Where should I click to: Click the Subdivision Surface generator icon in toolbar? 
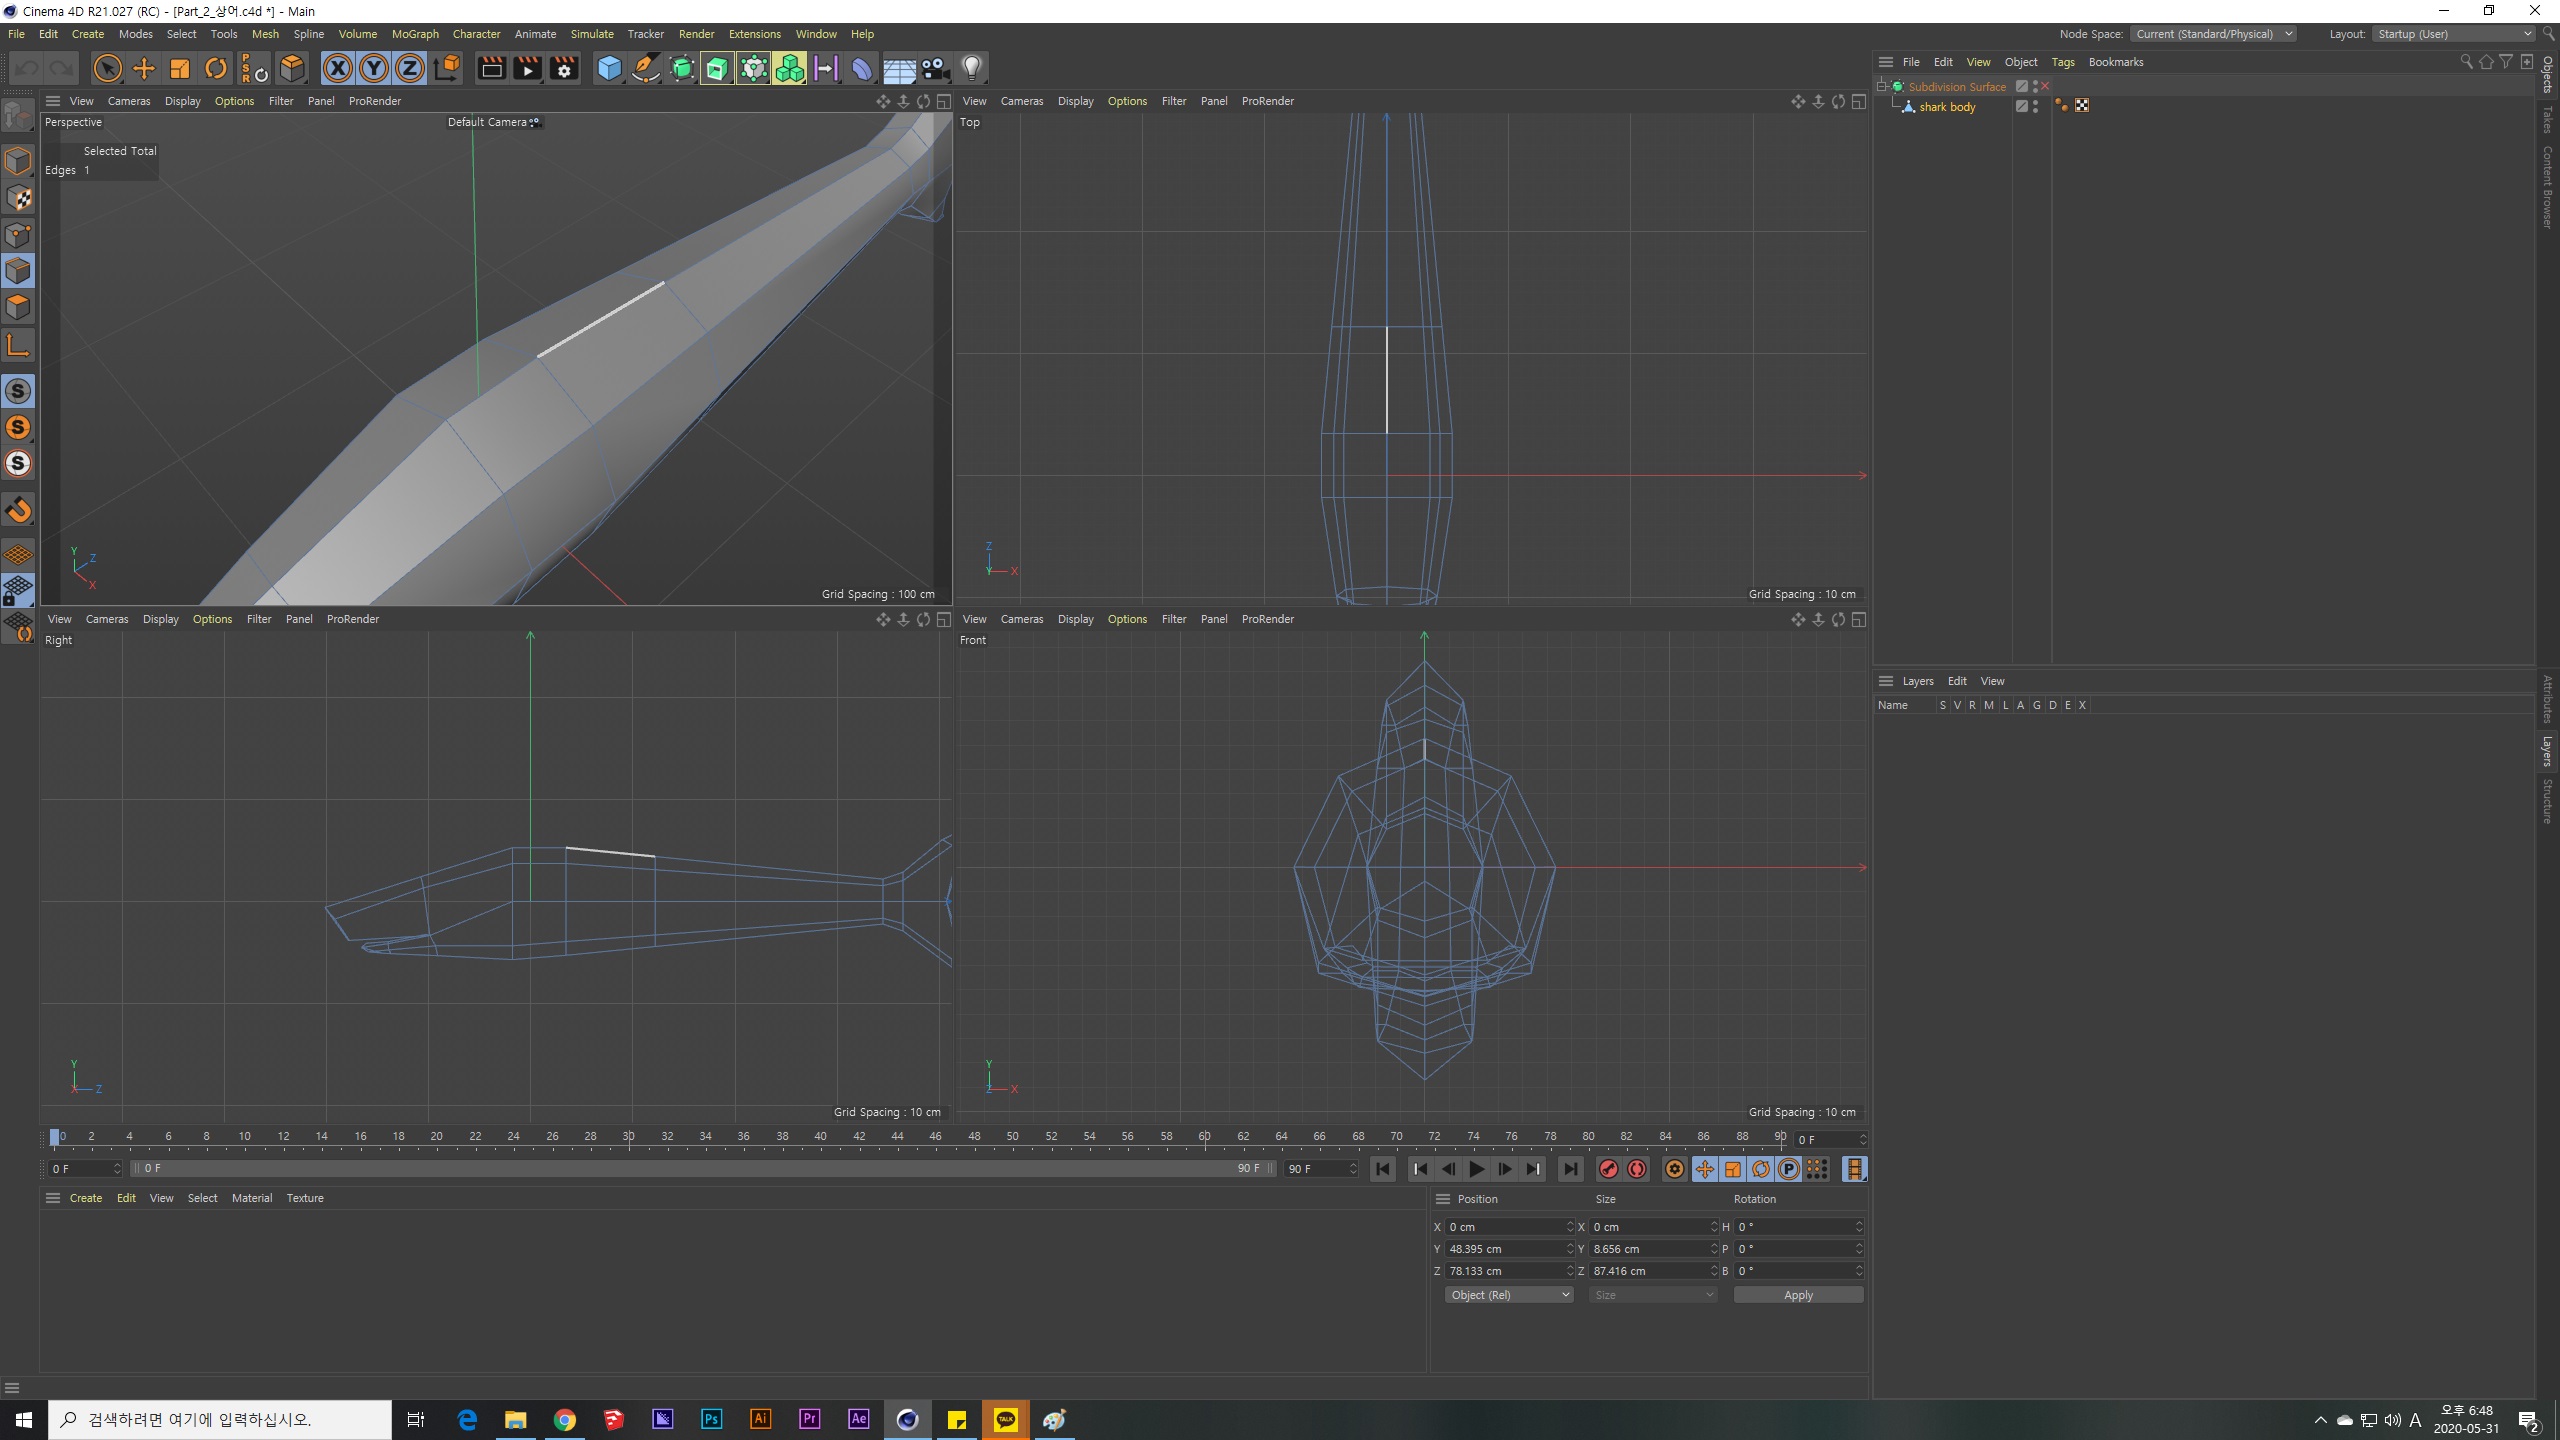[682, 68]
